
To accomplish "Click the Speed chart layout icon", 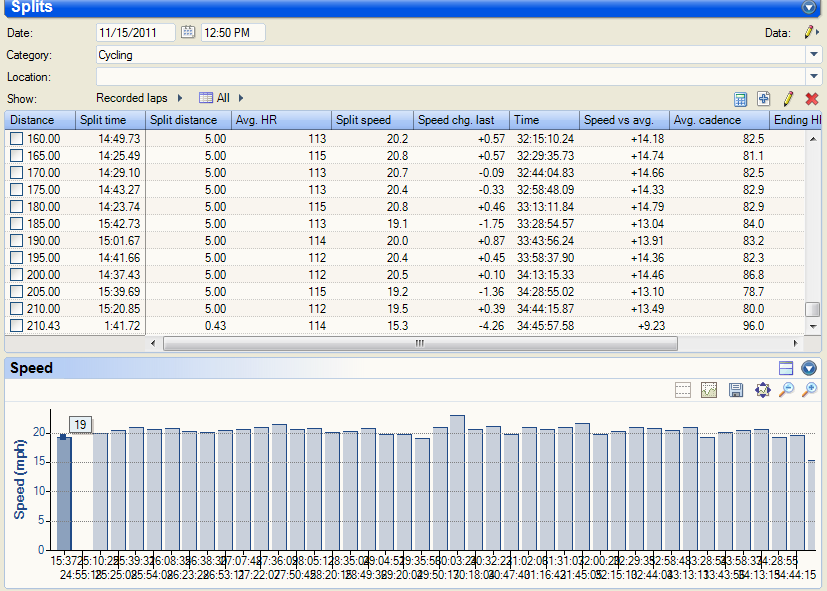I will click(x=786, y=368).
